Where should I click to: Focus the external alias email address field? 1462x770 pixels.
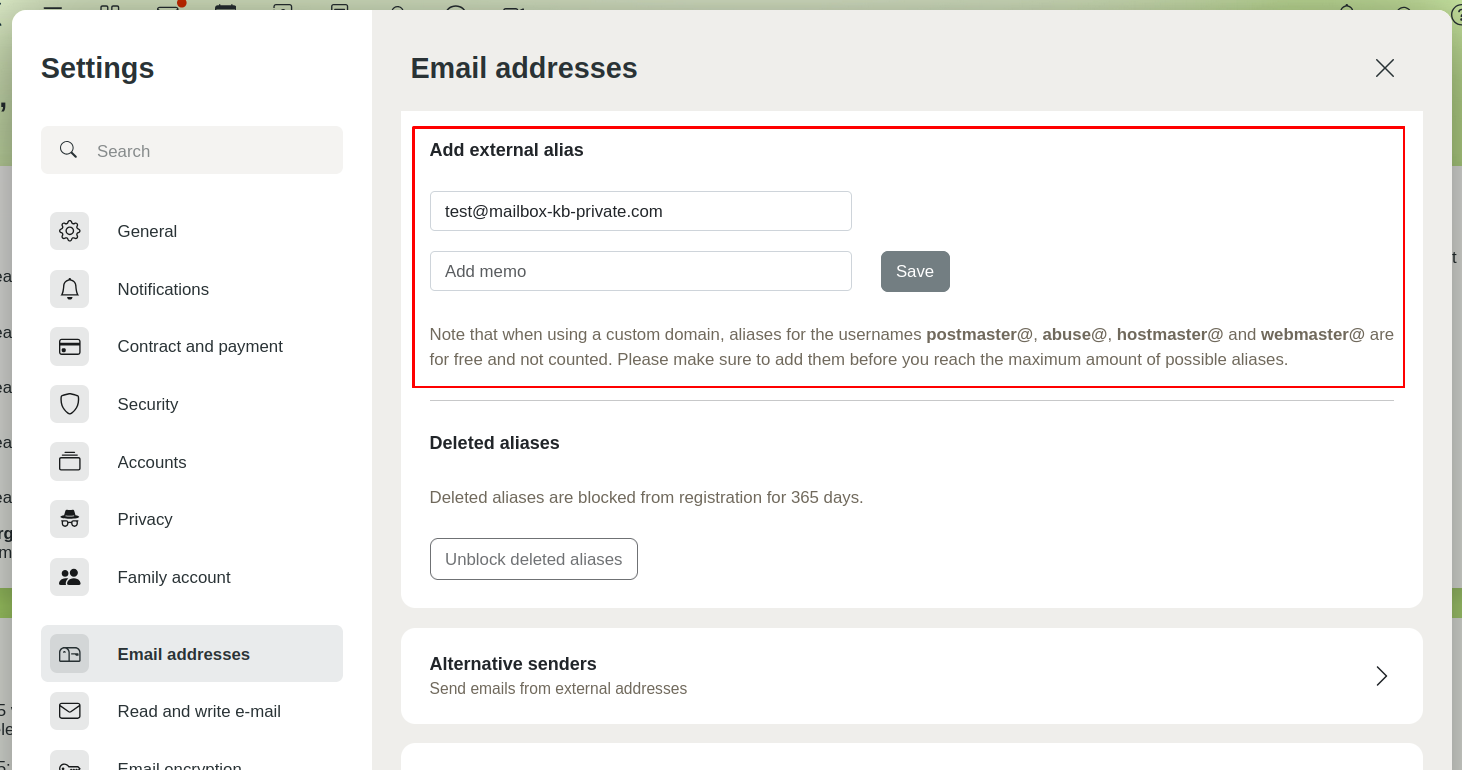click(640, 211)
